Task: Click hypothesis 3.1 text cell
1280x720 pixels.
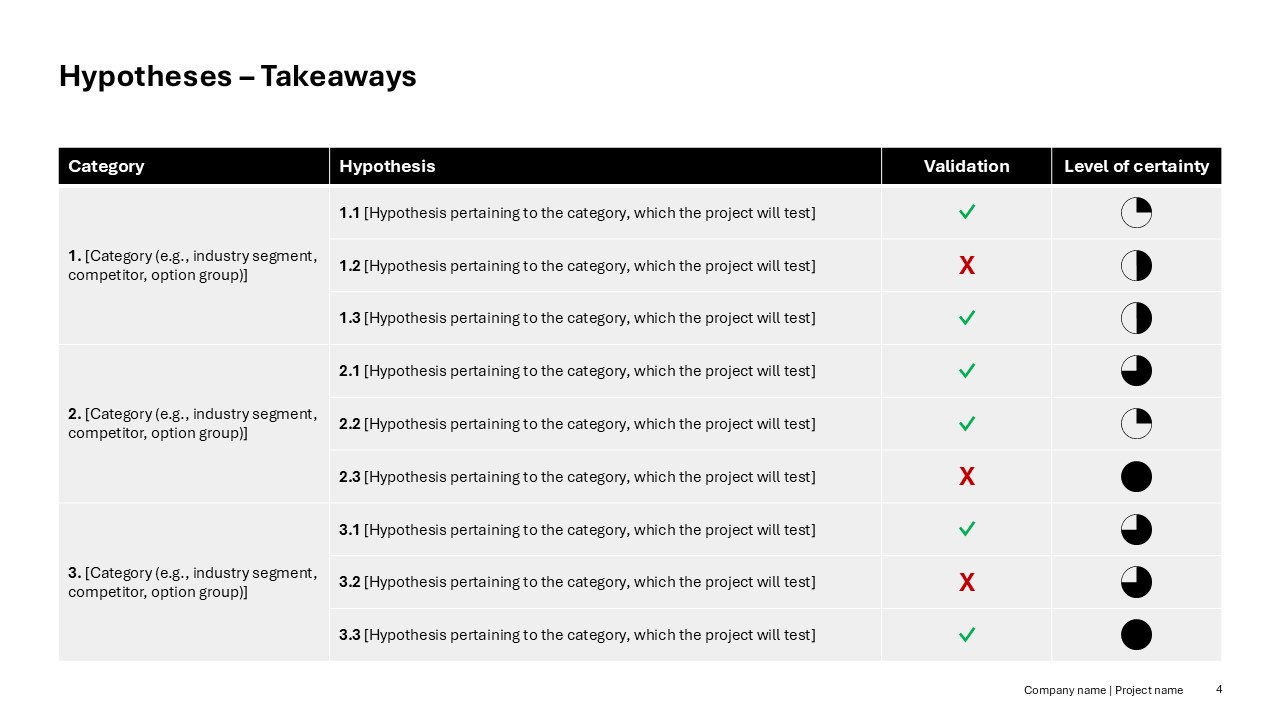Action: click(578, 530)
